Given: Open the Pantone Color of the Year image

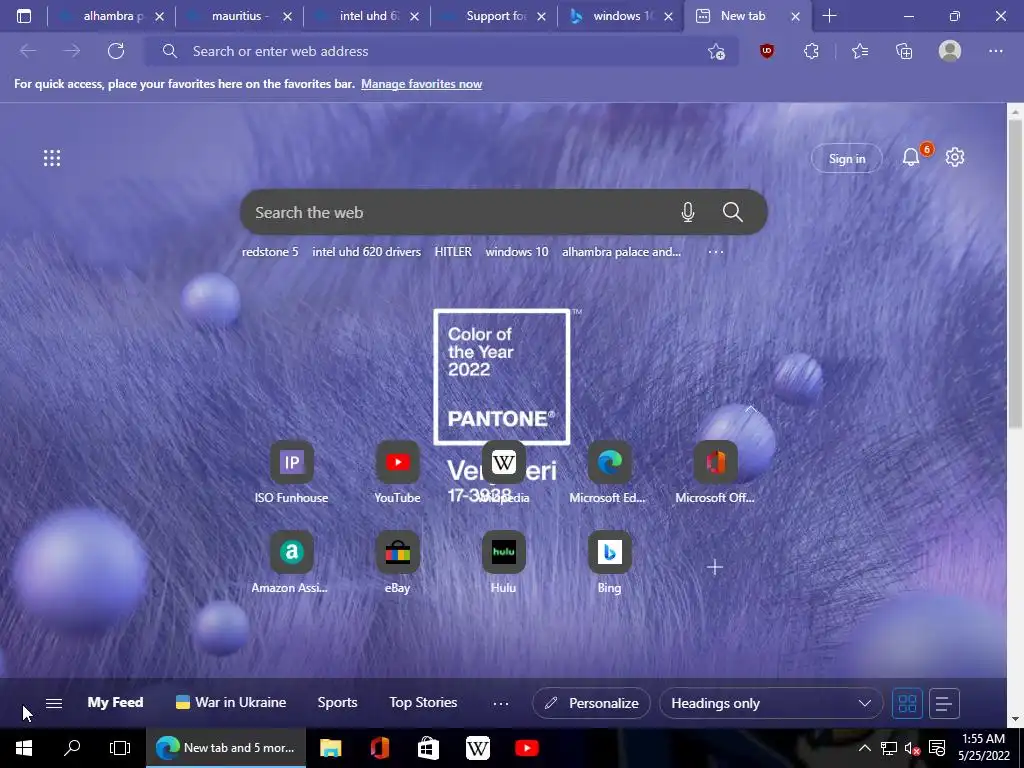Looking at the screenshot, I should coord(502,377).
